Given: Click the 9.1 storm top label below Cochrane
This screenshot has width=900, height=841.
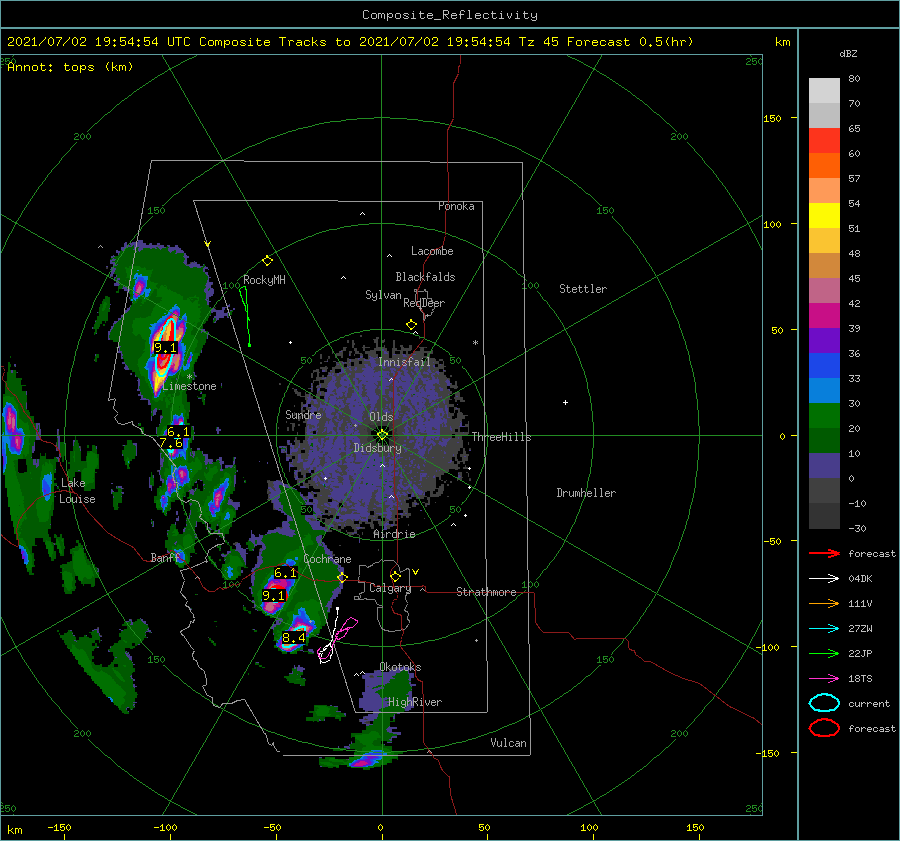Looking at the screenshot, I should [x=273, y=595].
